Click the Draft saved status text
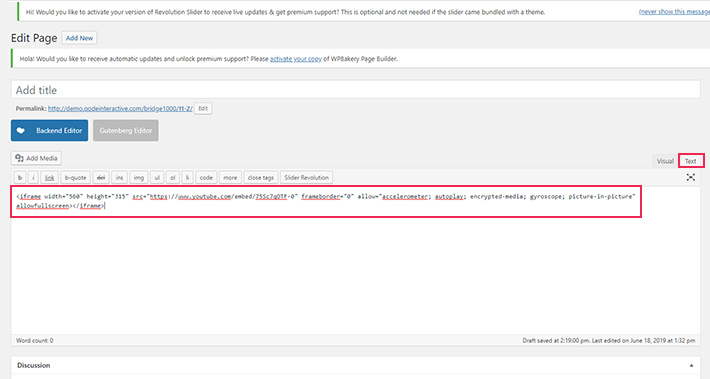Screen dimensions: 710x379 pos(609,341)
